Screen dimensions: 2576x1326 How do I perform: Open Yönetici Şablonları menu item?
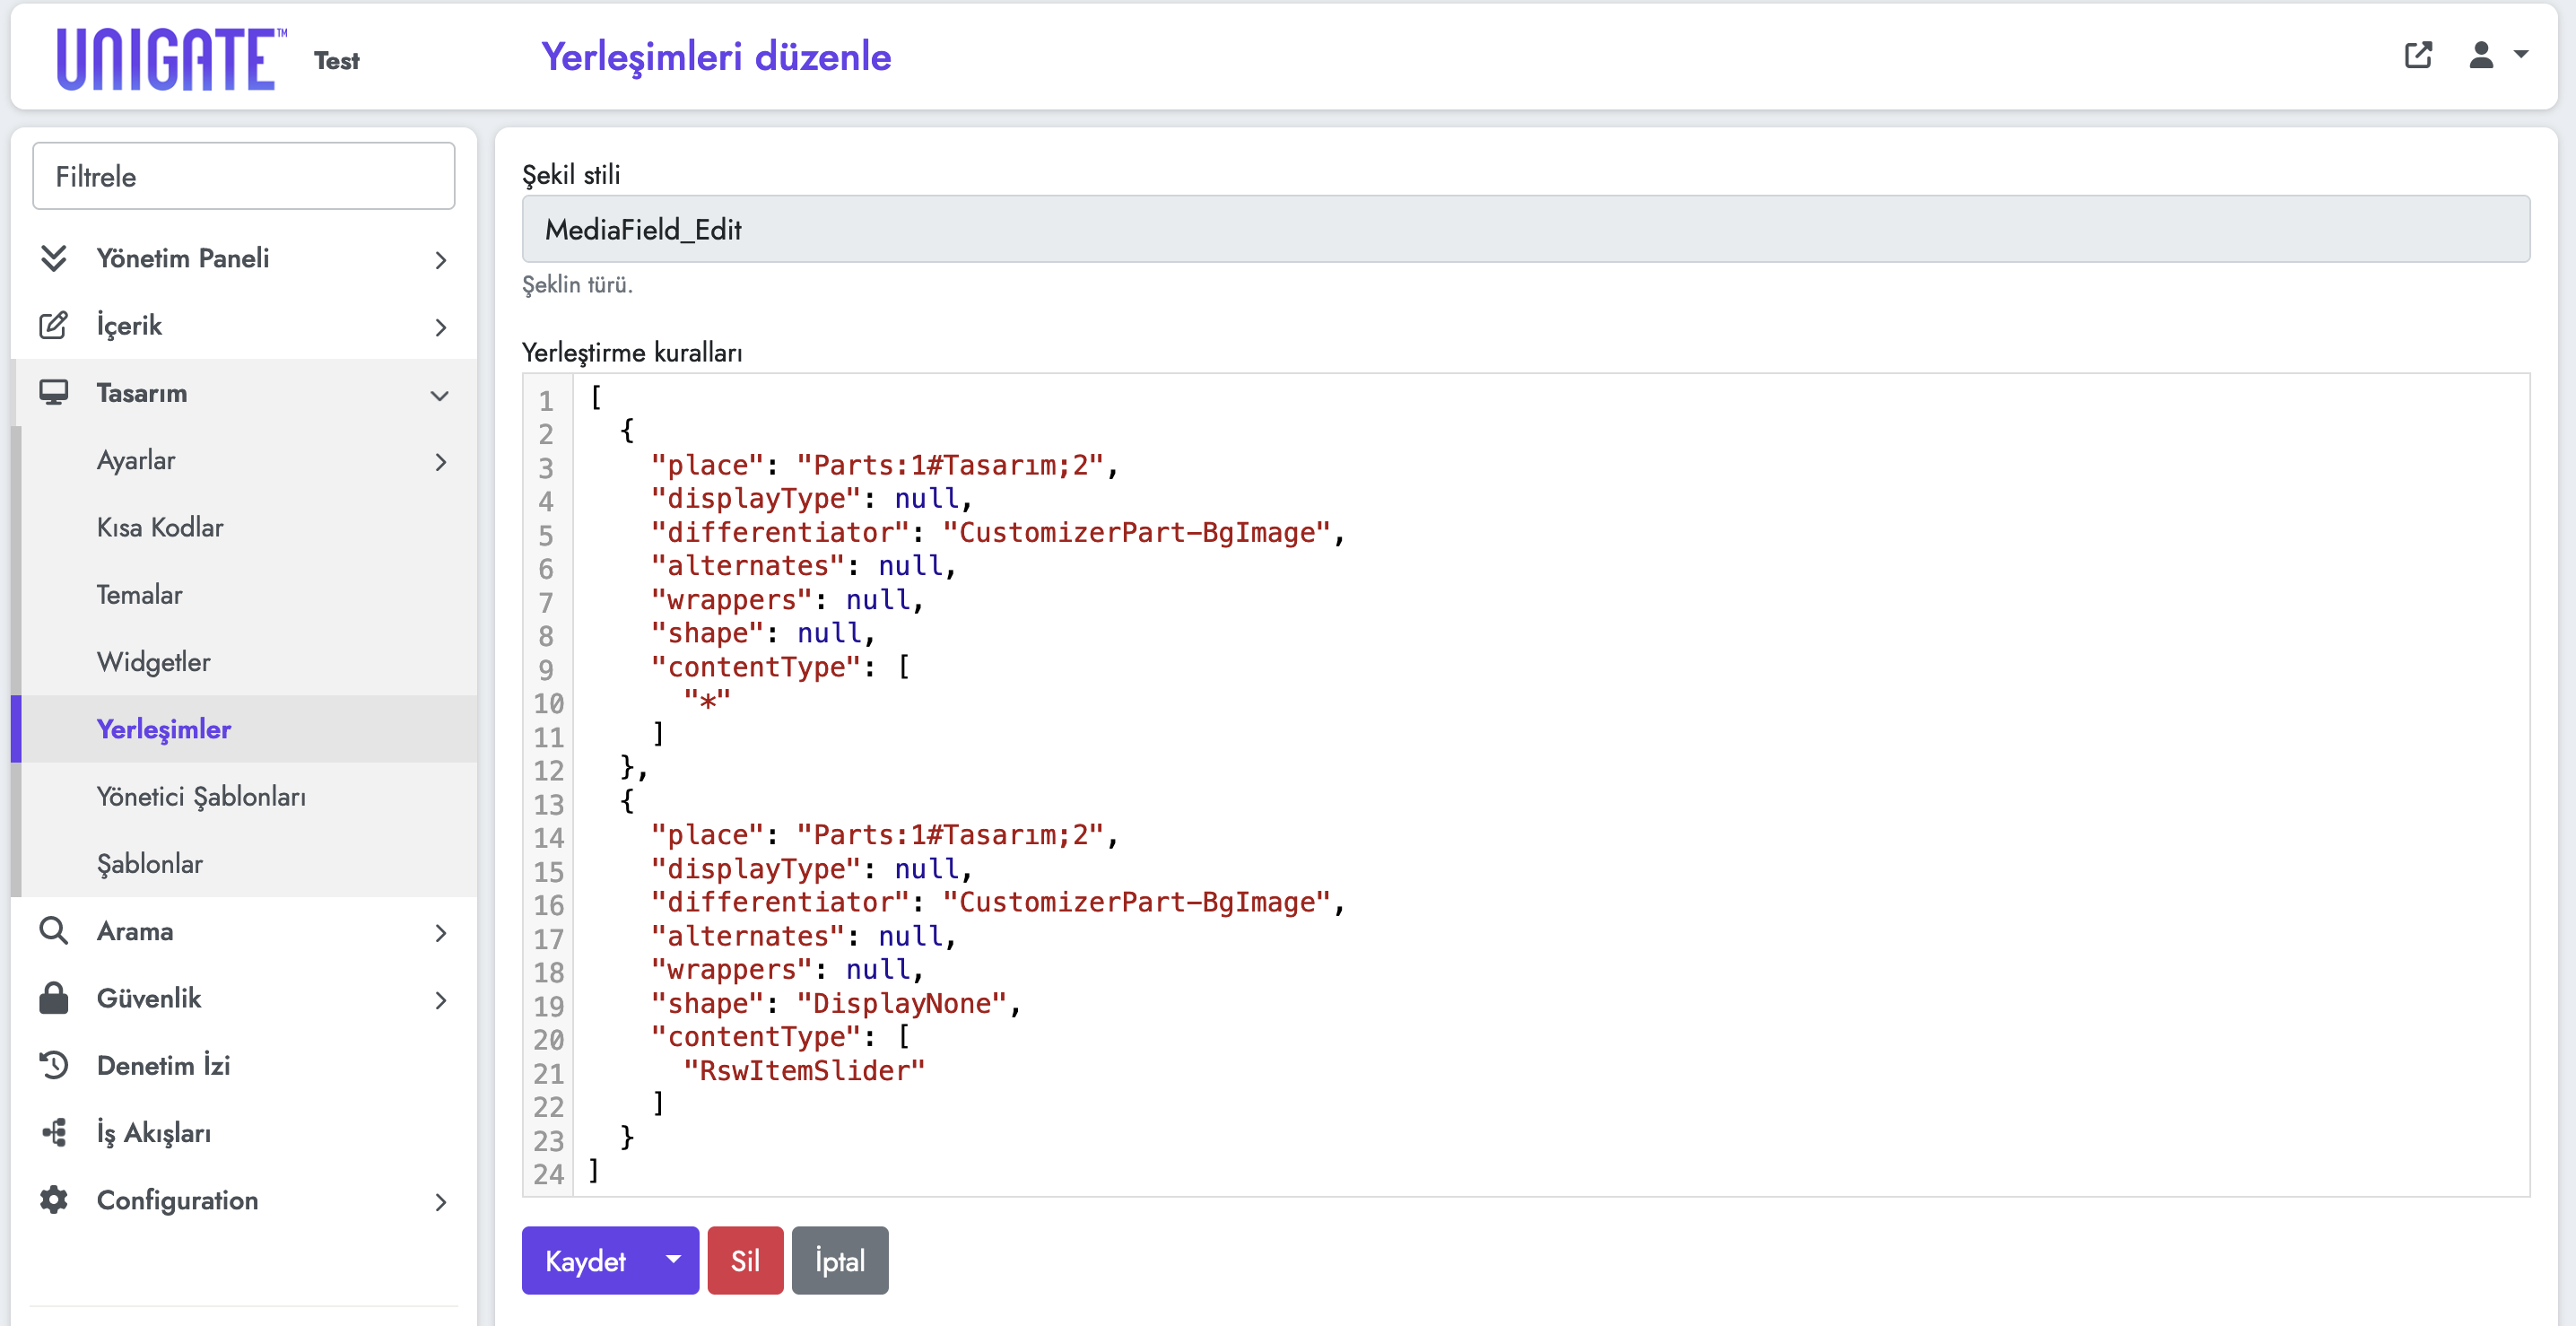pyautogui.click(x=201, y=797)
